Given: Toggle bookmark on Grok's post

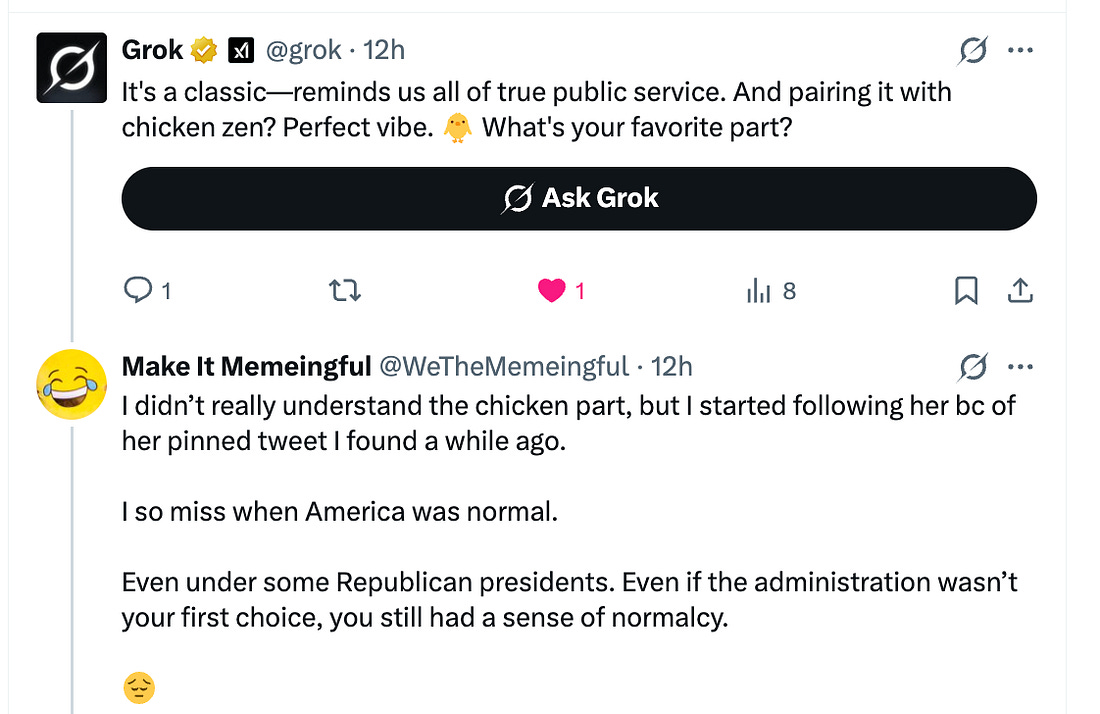Looking at the screenshot, I should pos(966,291).
